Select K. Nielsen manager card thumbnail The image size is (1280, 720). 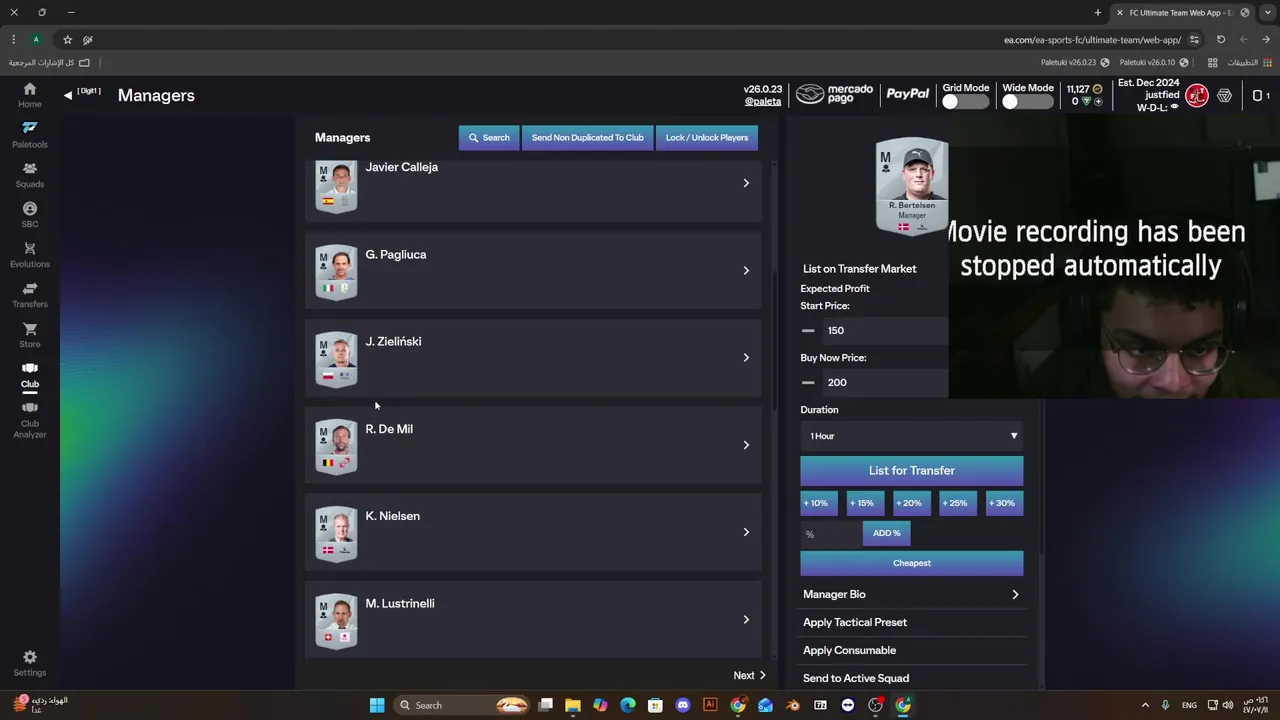click(x=336, y=534)
